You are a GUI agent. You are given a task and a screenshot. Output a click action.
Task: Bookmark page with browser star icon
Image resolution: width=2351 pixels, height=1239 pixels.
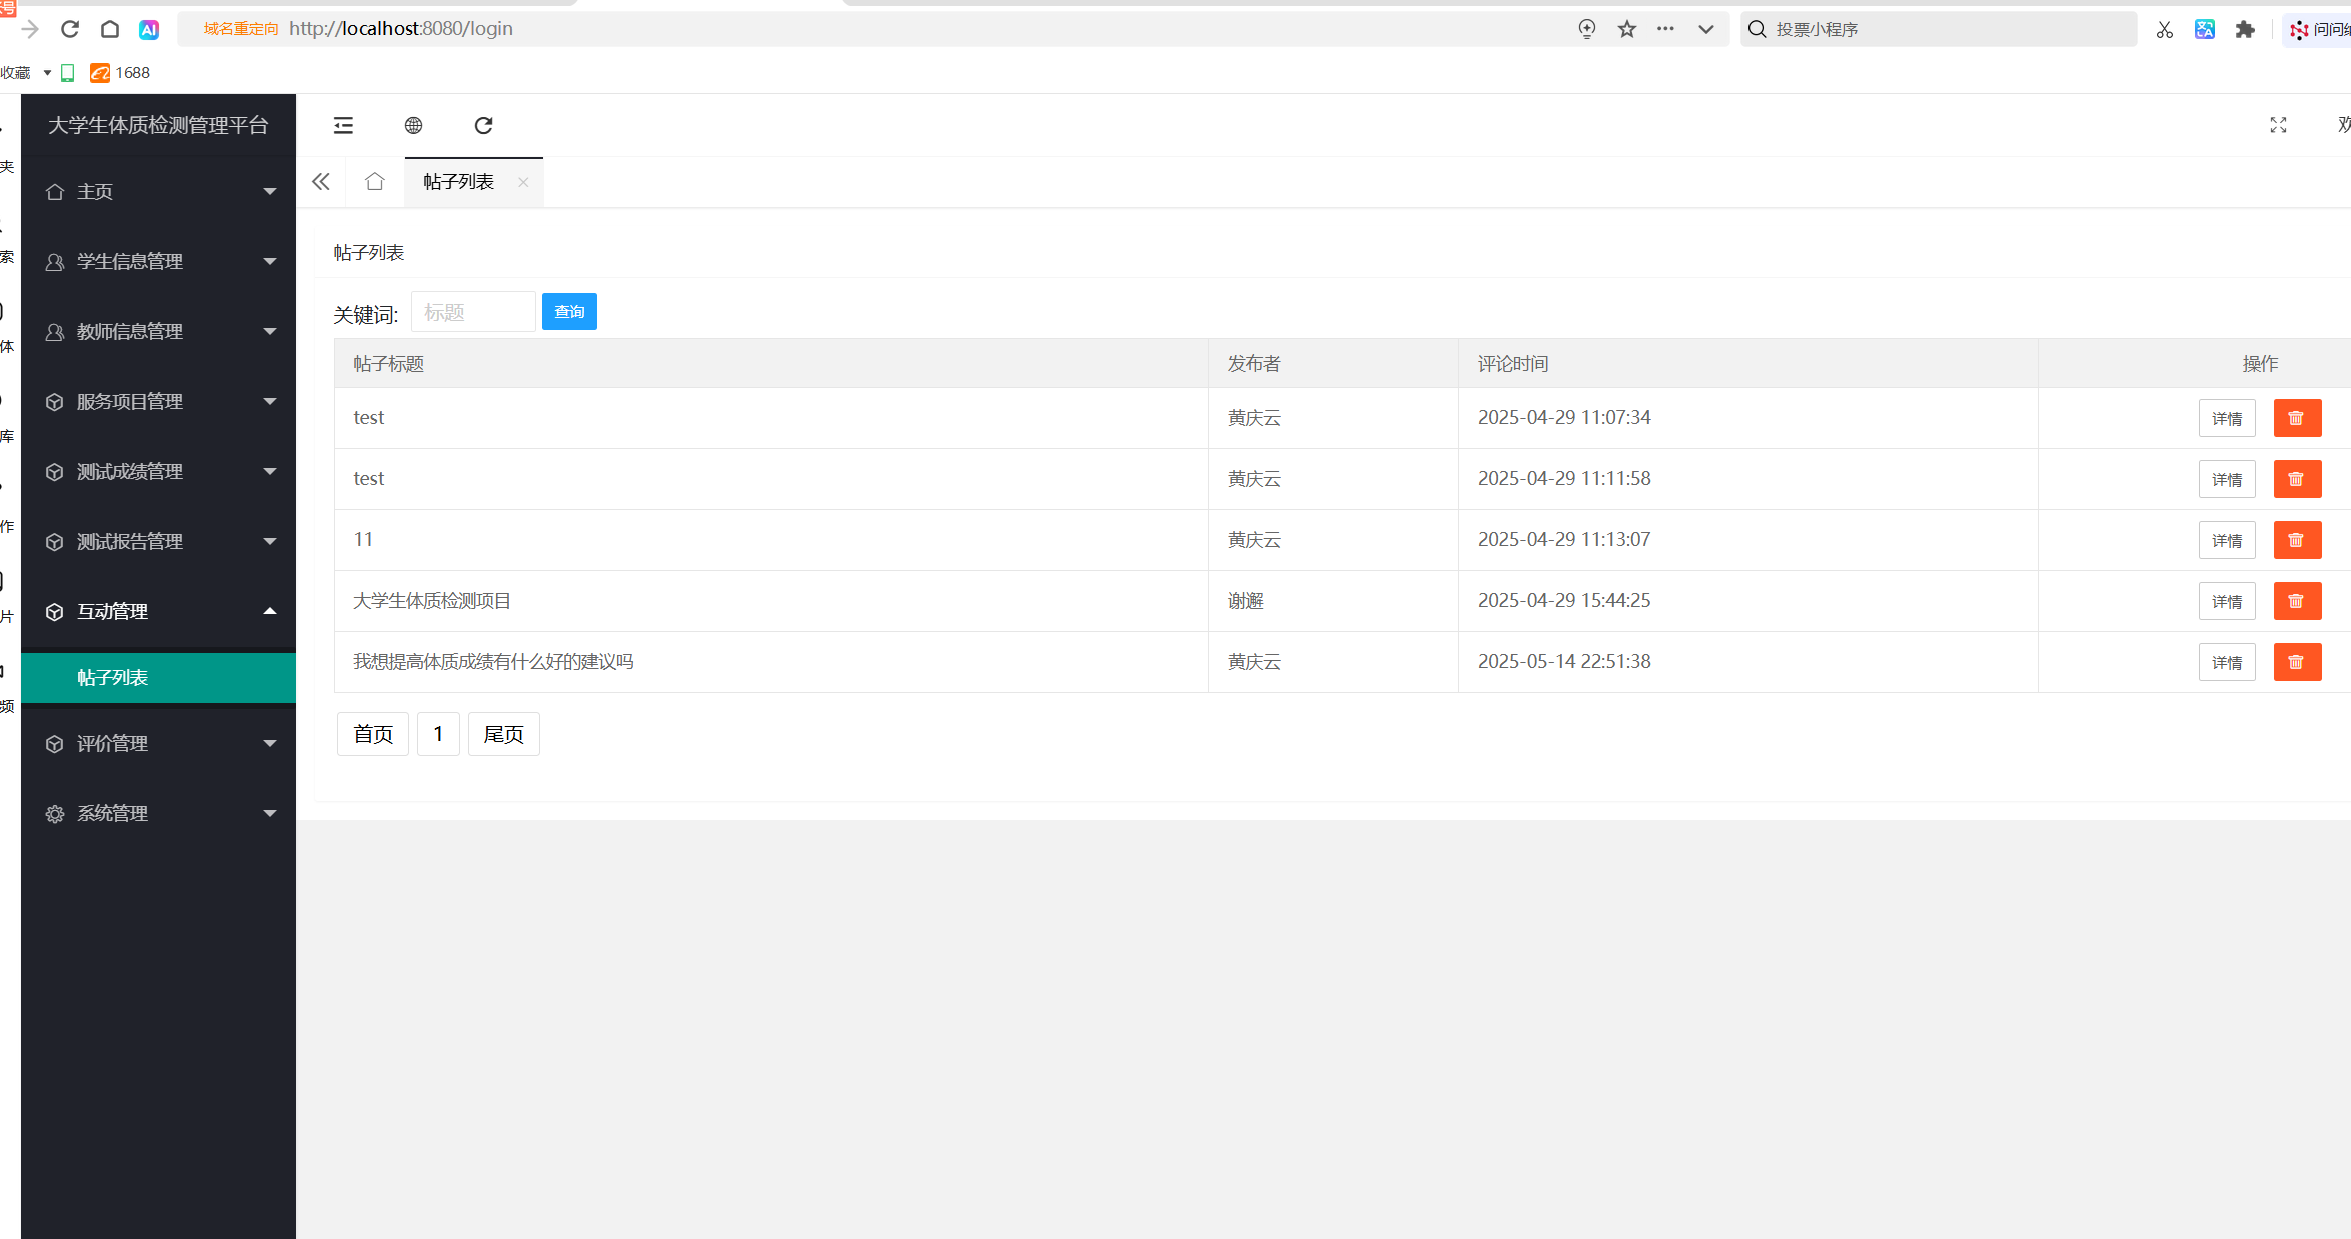(1627, 29)
